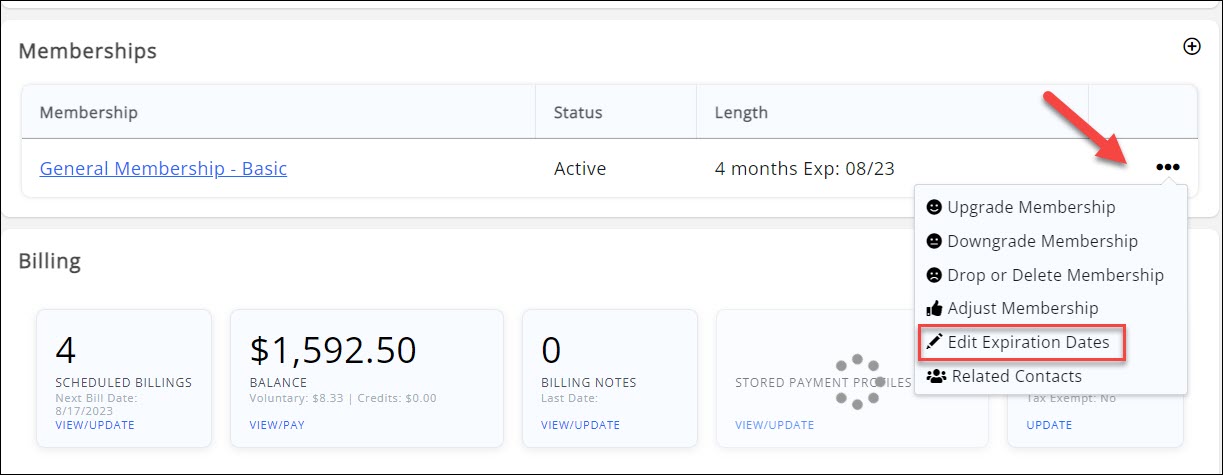
Task: Click the UPDATE link below Tax Exempt
Action: click(1049, 425)
